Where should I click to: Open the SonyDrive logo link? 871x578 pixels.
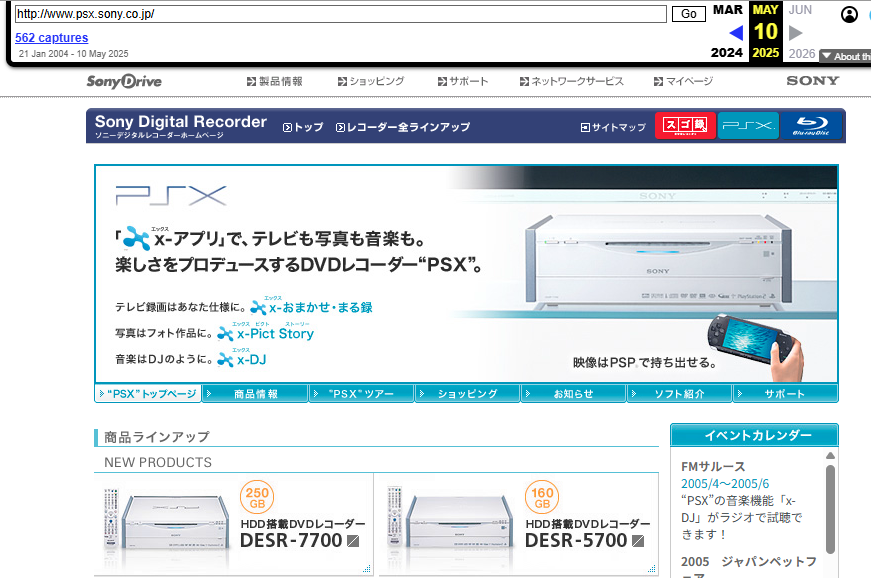click(x=124, y=81)
